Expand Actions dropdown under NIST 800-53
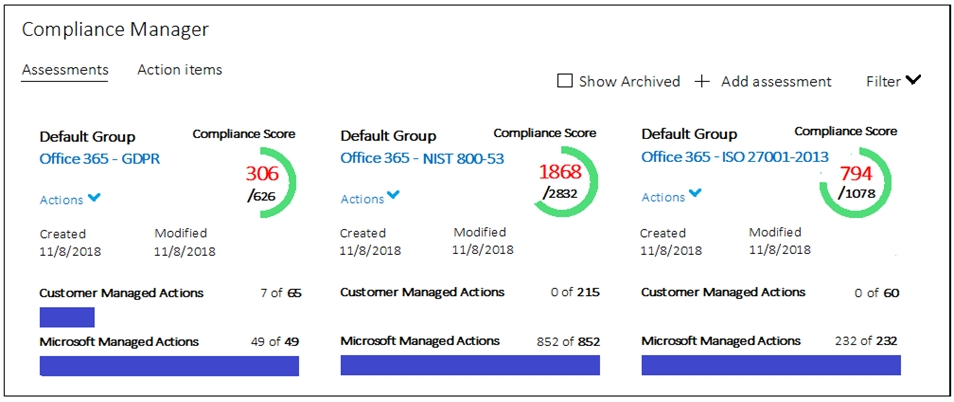This screenshot has width=954, height=402. [x=370, y=198]
